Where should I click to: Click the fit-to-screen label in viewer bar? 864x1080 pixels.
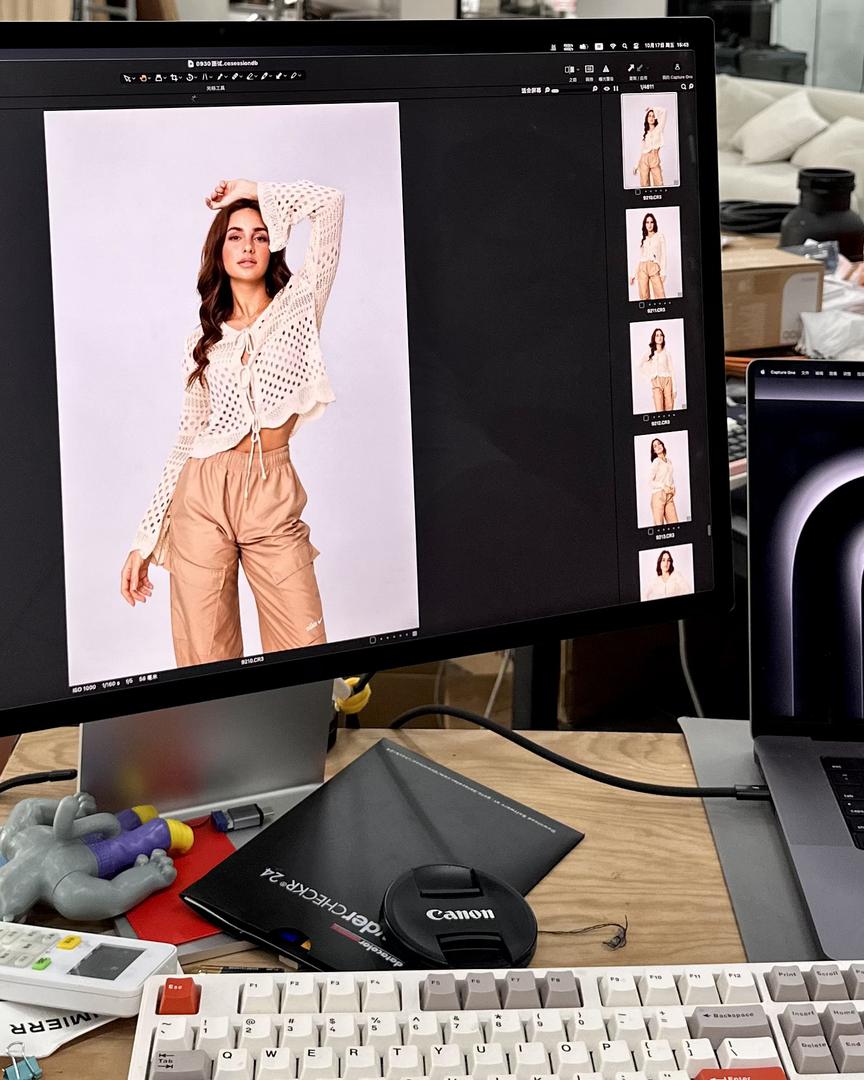[x=531, y=90]
